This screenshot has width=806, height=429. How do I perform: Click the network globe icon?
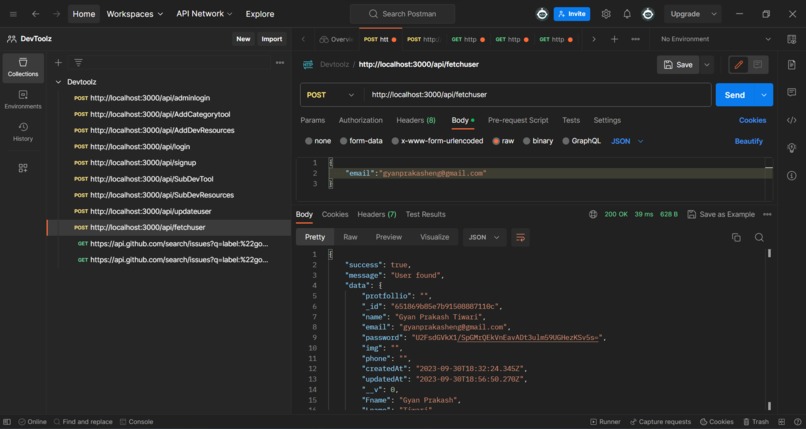[593, 214]
